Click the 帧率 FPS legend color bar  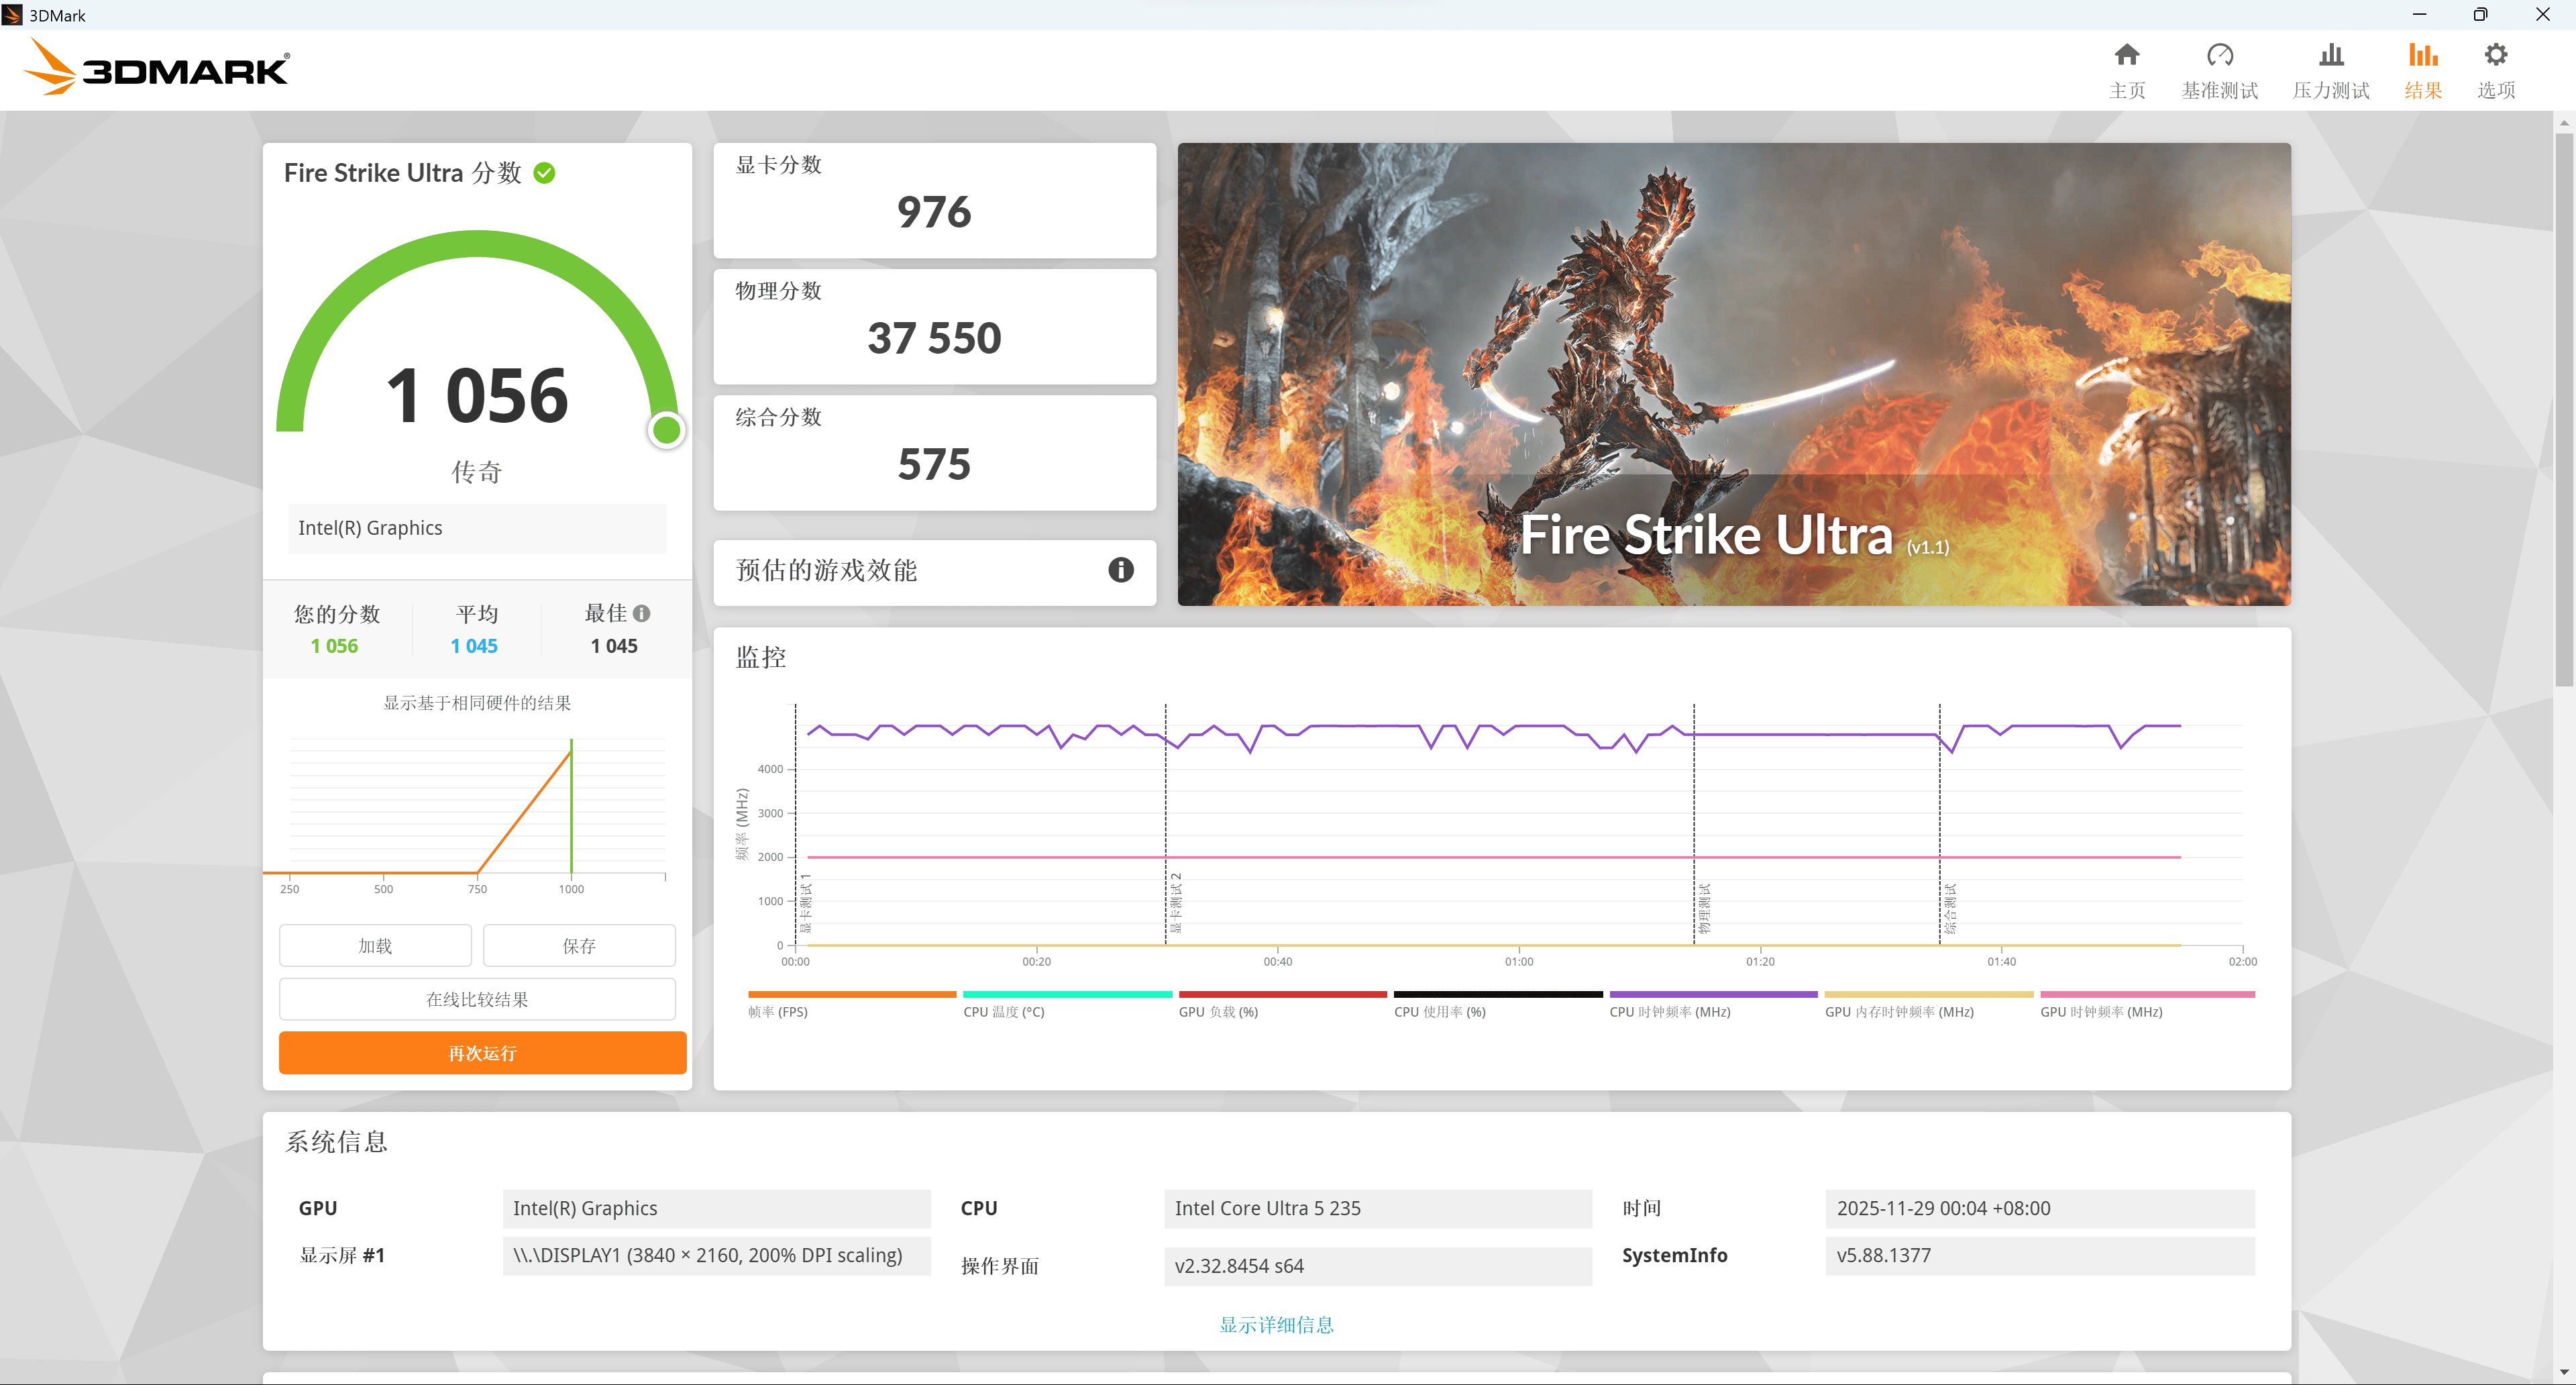(x=851, y=994)
